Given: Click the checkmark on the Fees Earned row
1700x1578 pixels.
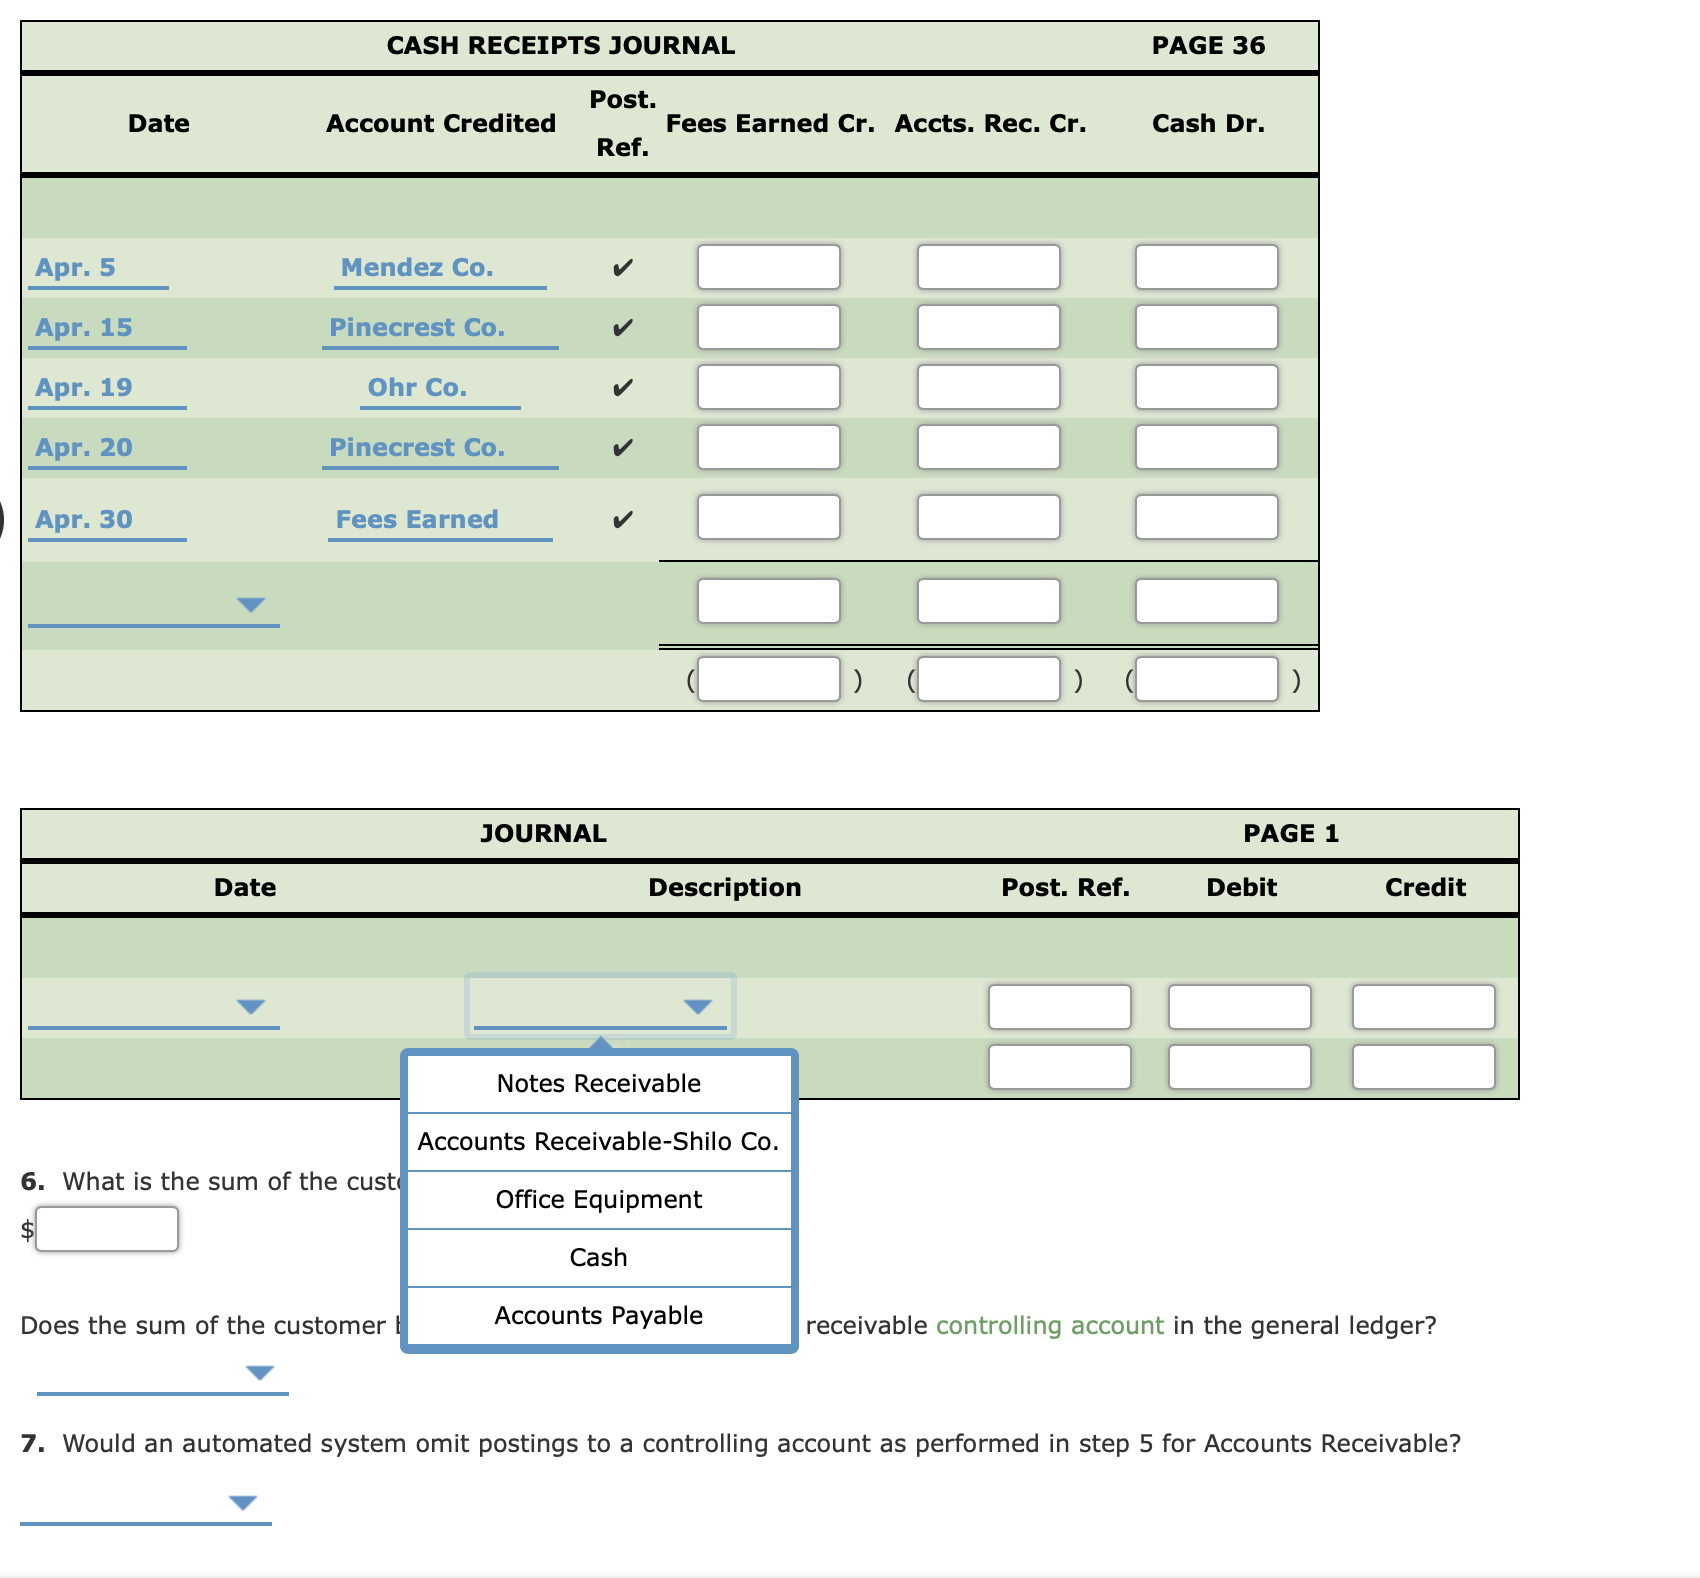Looking at the screenshot, I should click(622, 517).
